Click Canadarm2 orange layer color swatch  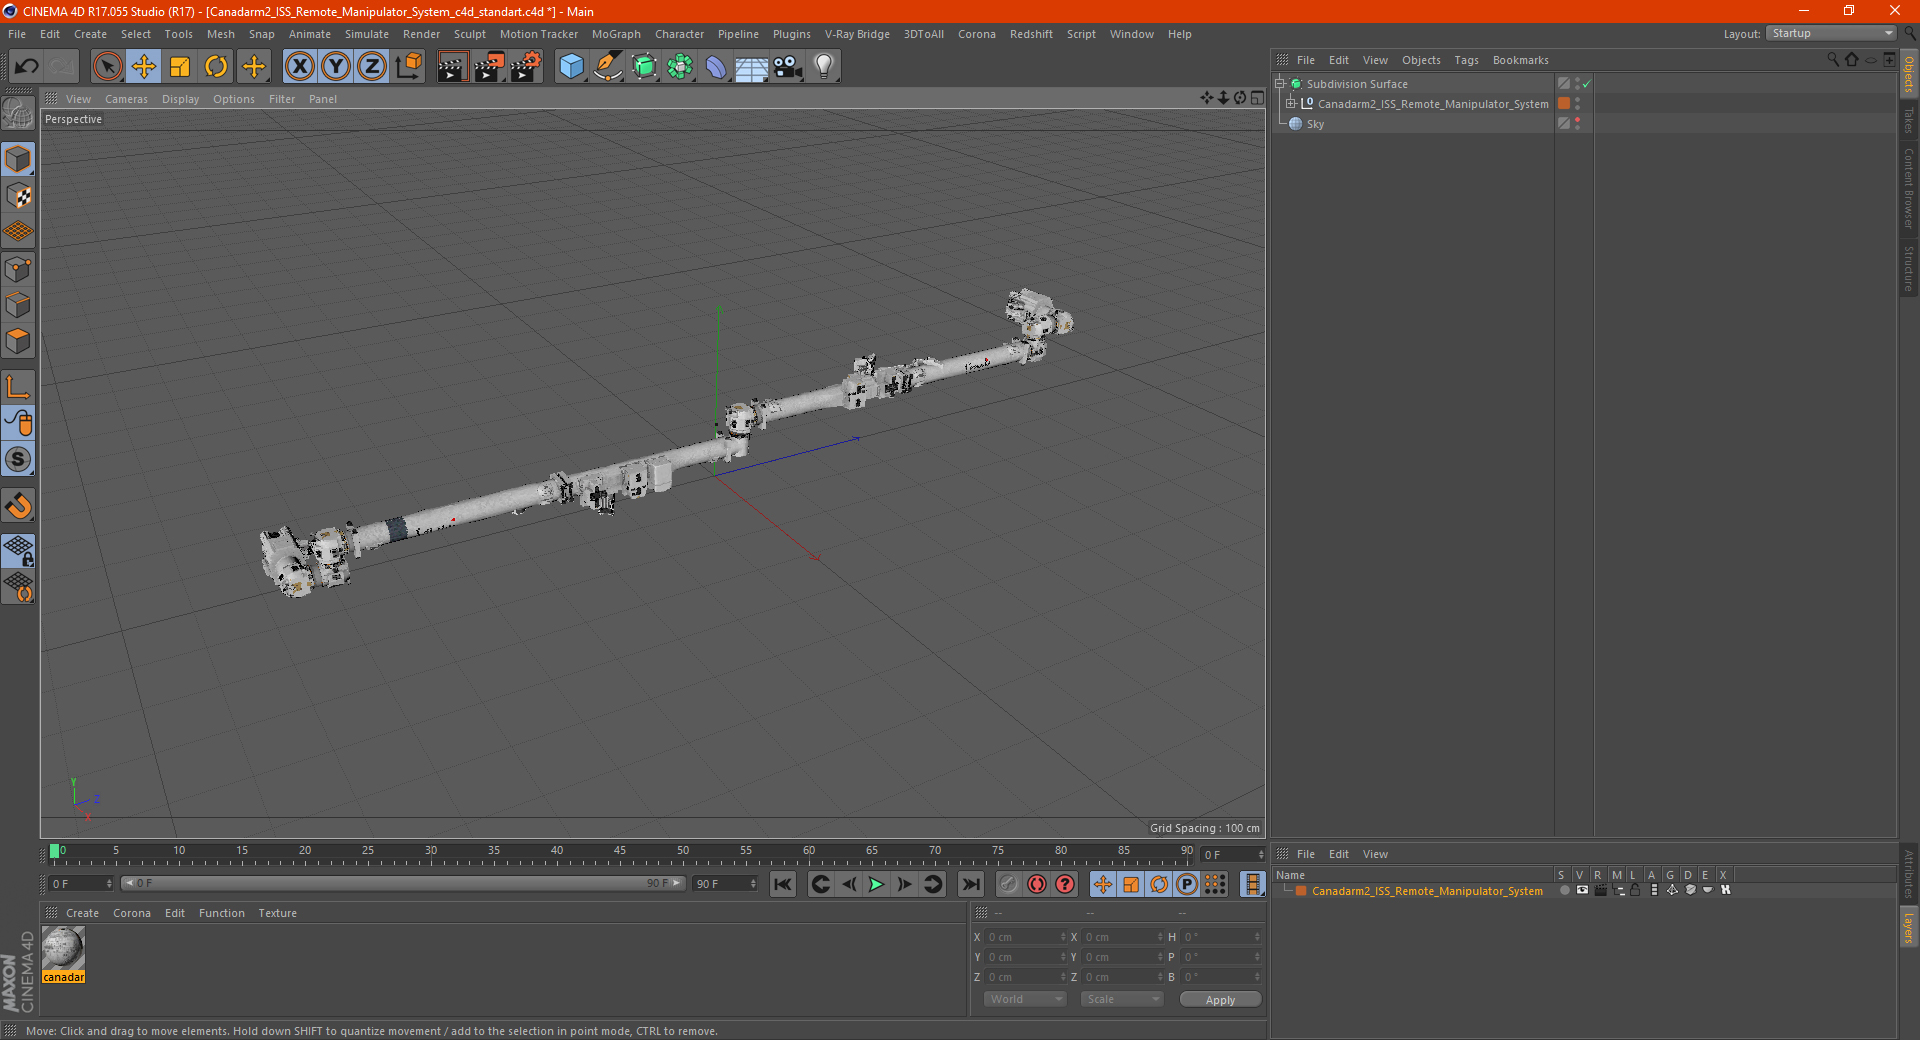(x=1564, y=104)
